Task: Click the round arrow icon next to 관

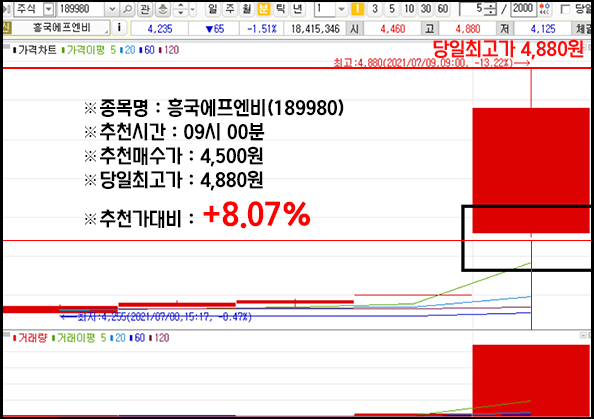Action: 163,8
